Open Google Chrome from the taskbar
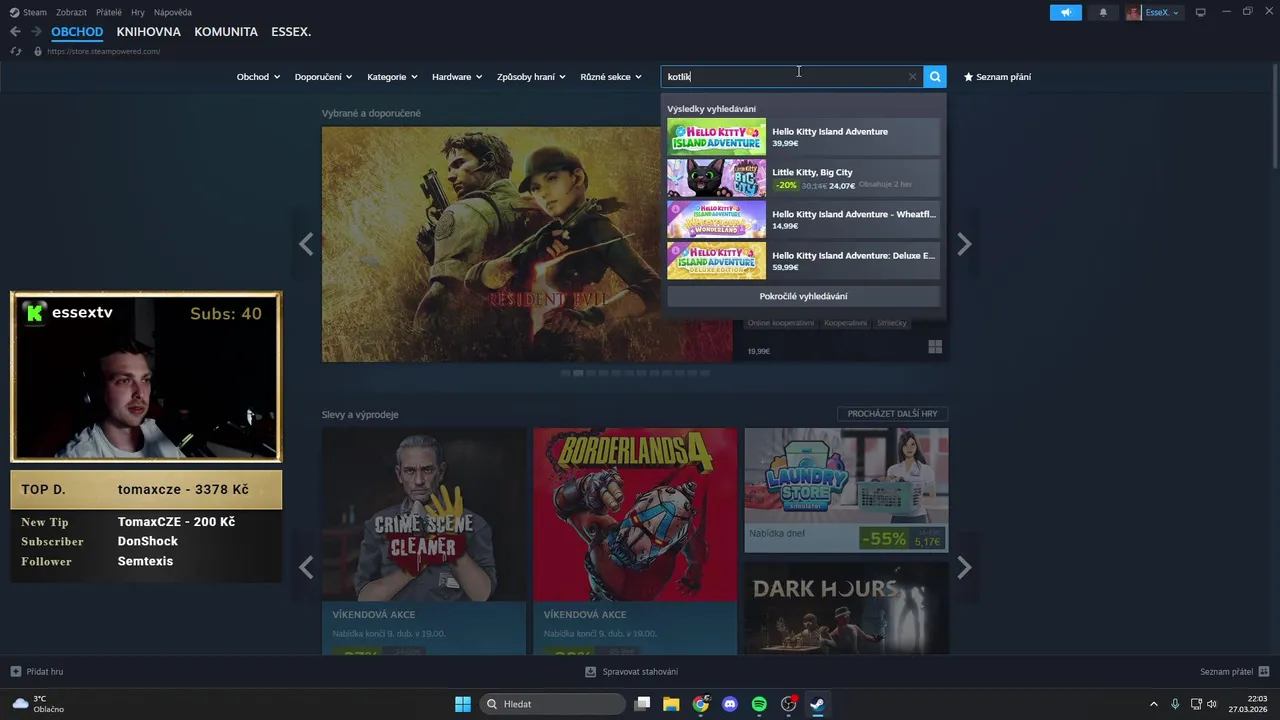Screen dimensions: 1280x720 point(701,704)
